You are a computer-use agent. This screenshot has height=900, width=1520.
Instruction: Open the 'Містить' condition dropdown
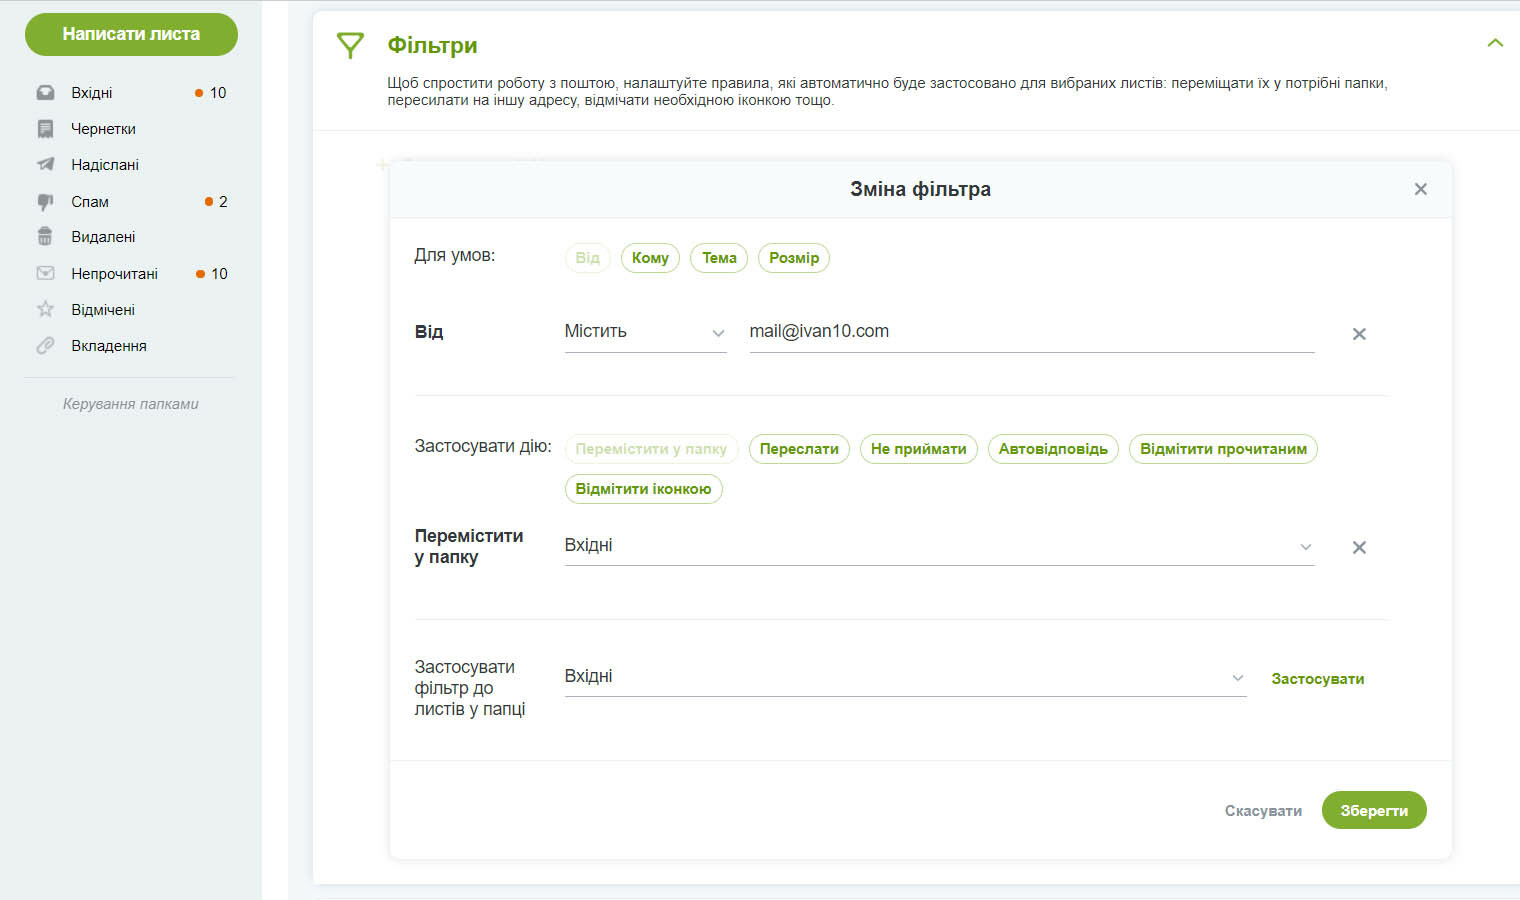point(645,332)
